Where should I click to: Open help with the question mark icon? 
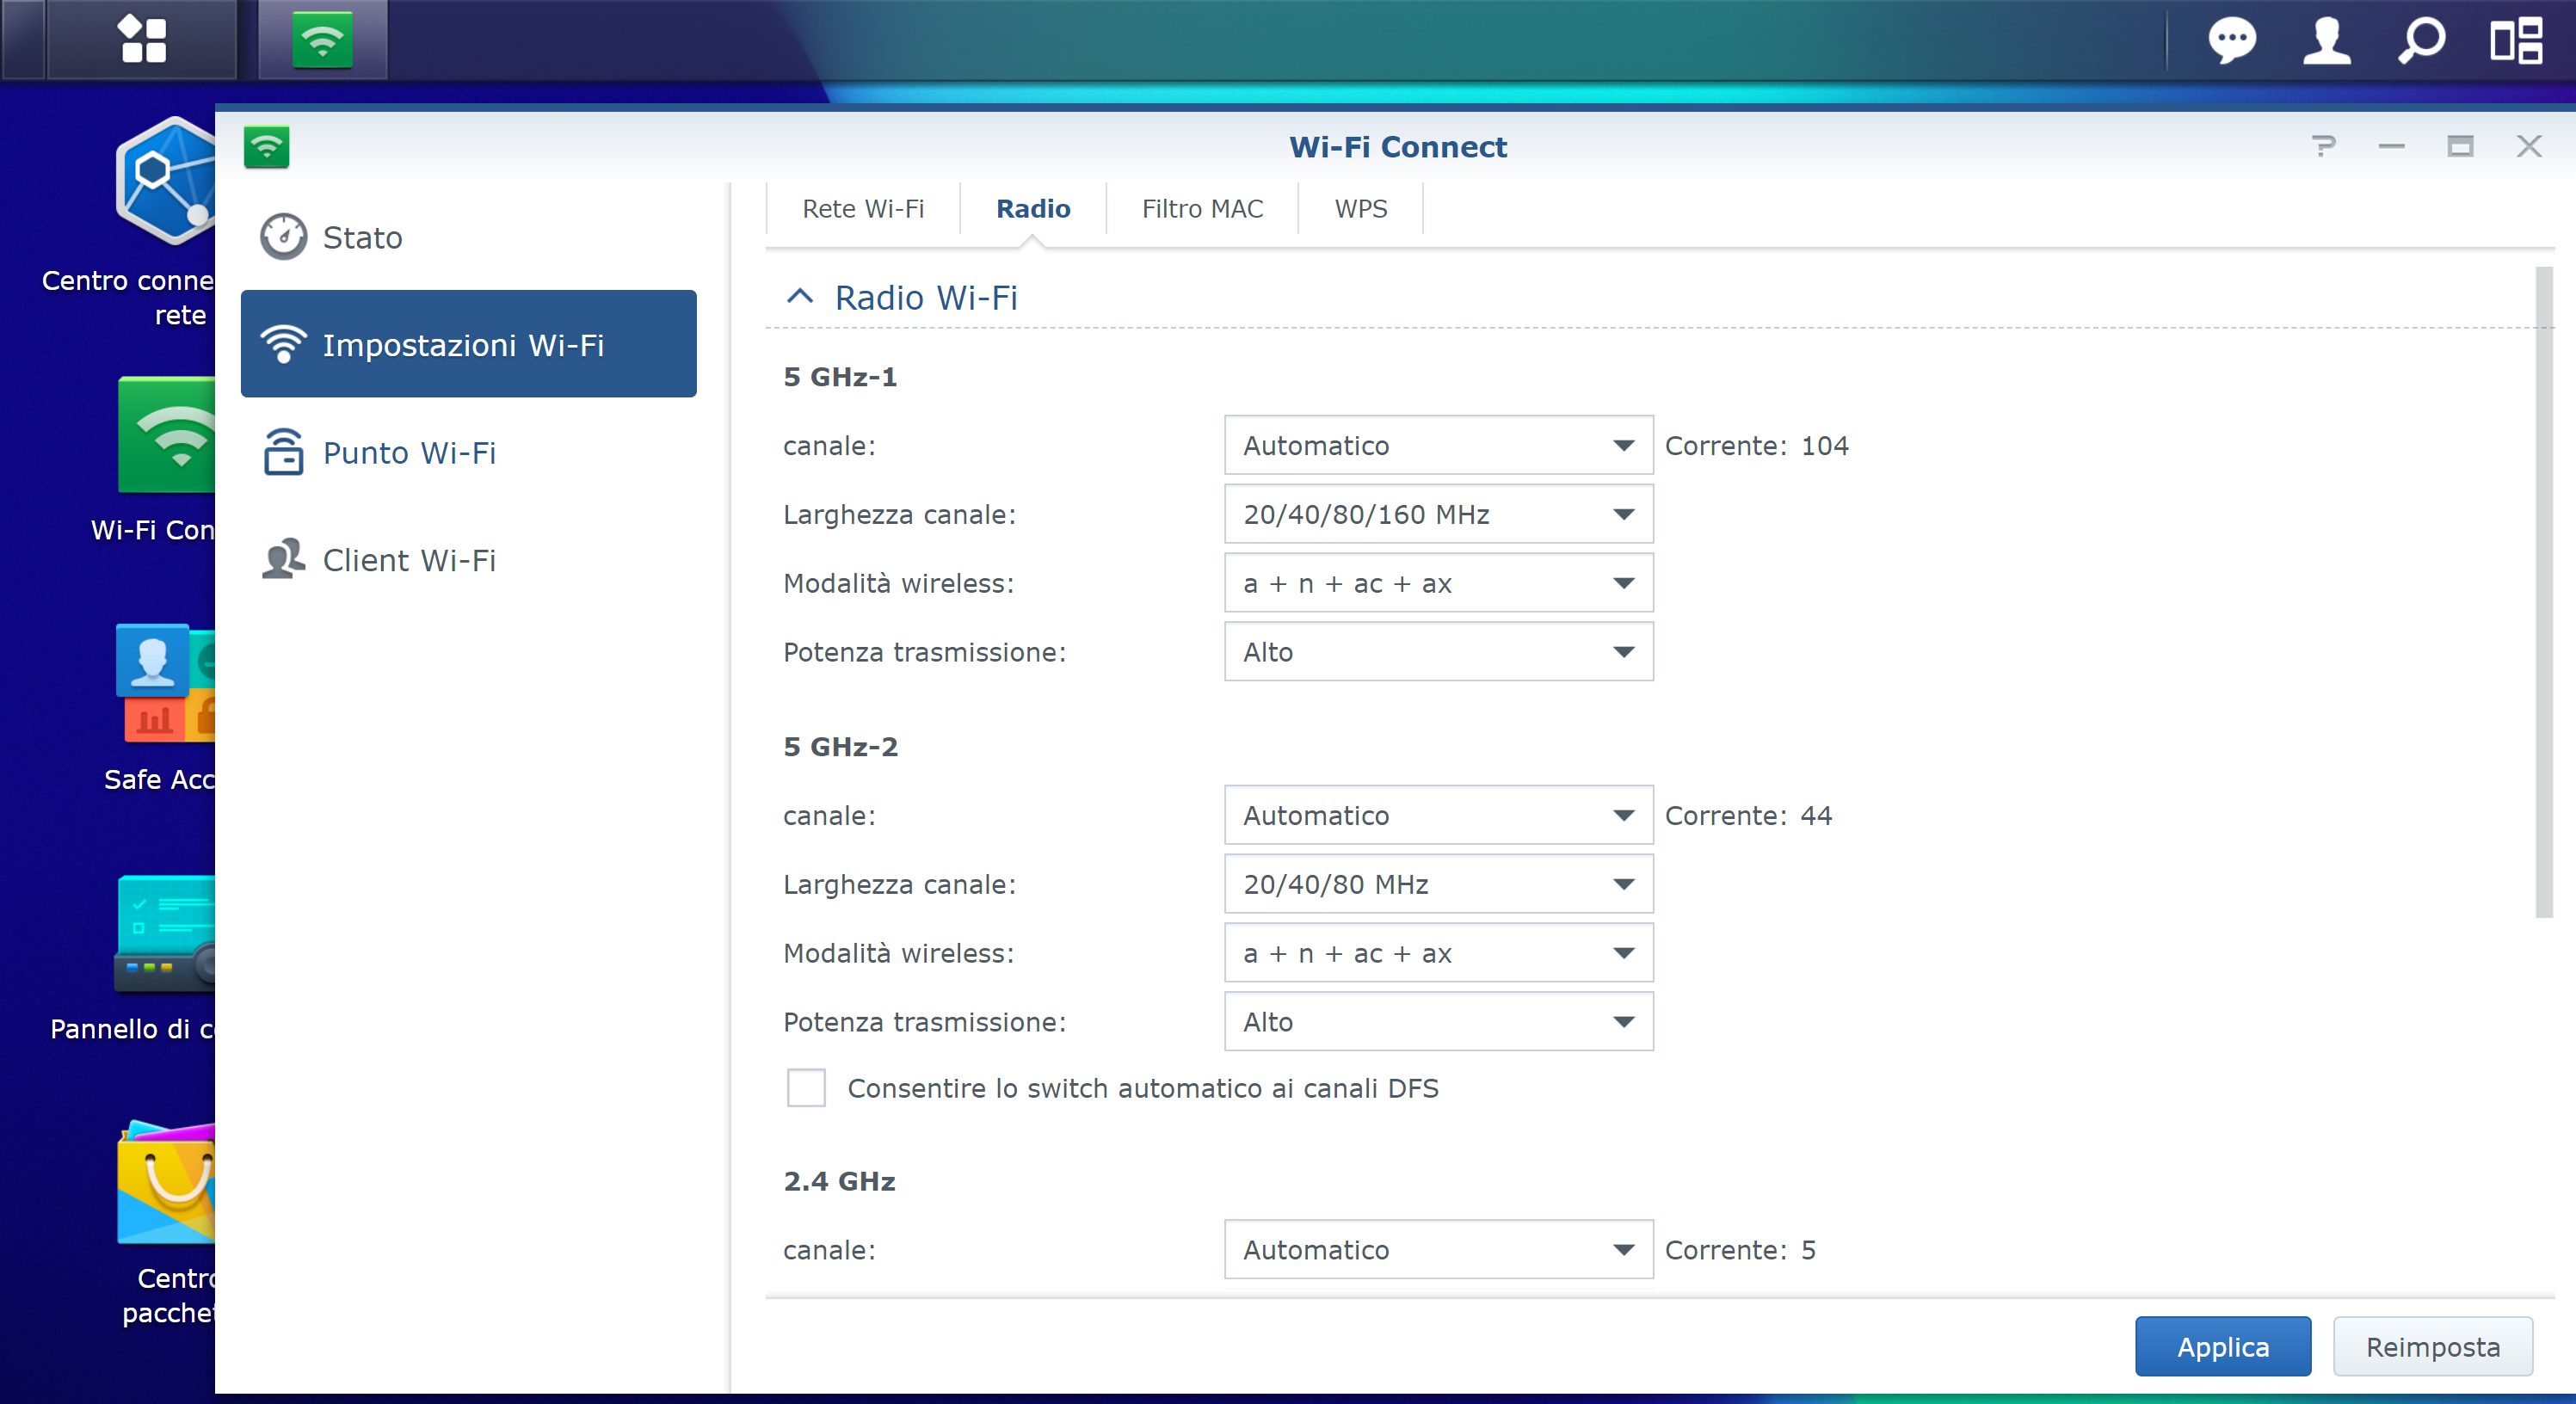[x=2324, y=147]
